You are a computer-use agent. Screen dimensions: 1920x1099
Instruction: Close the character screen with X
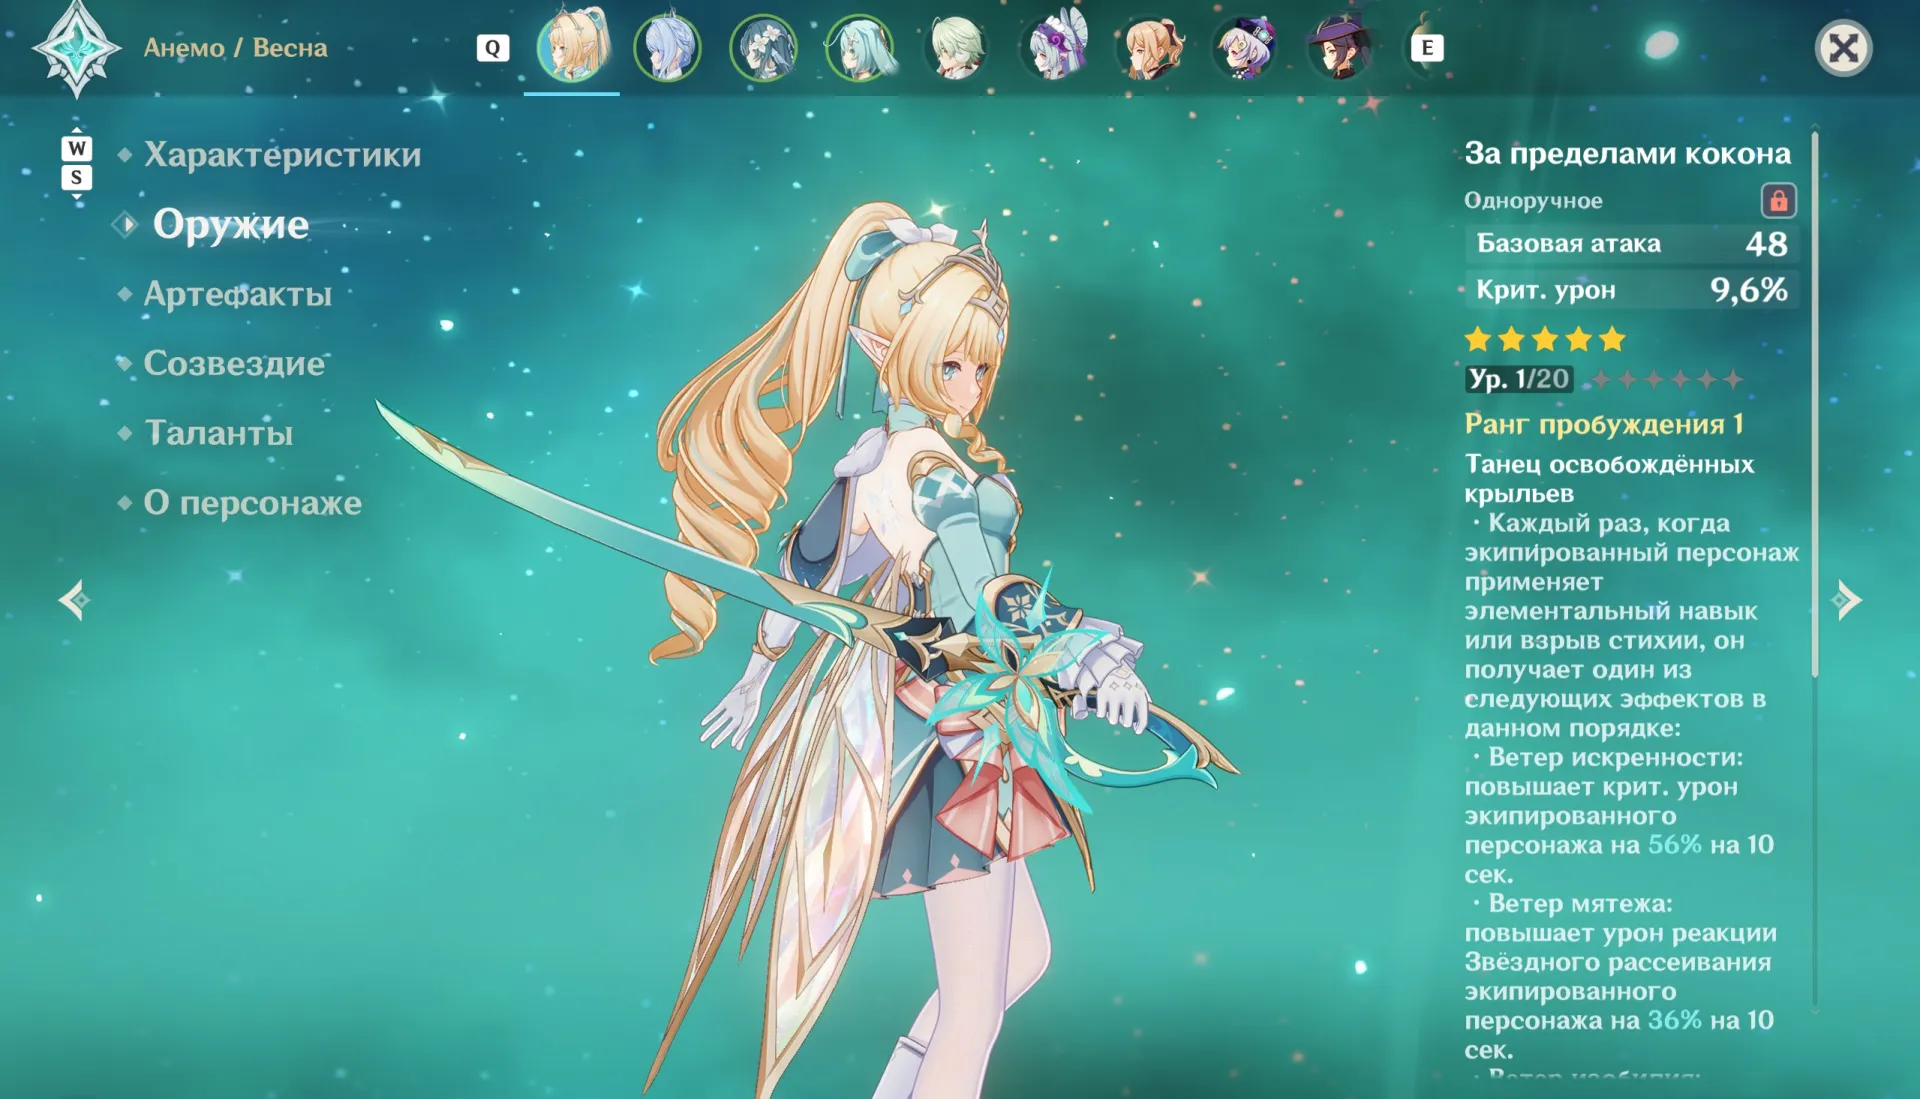point(1843,47)
